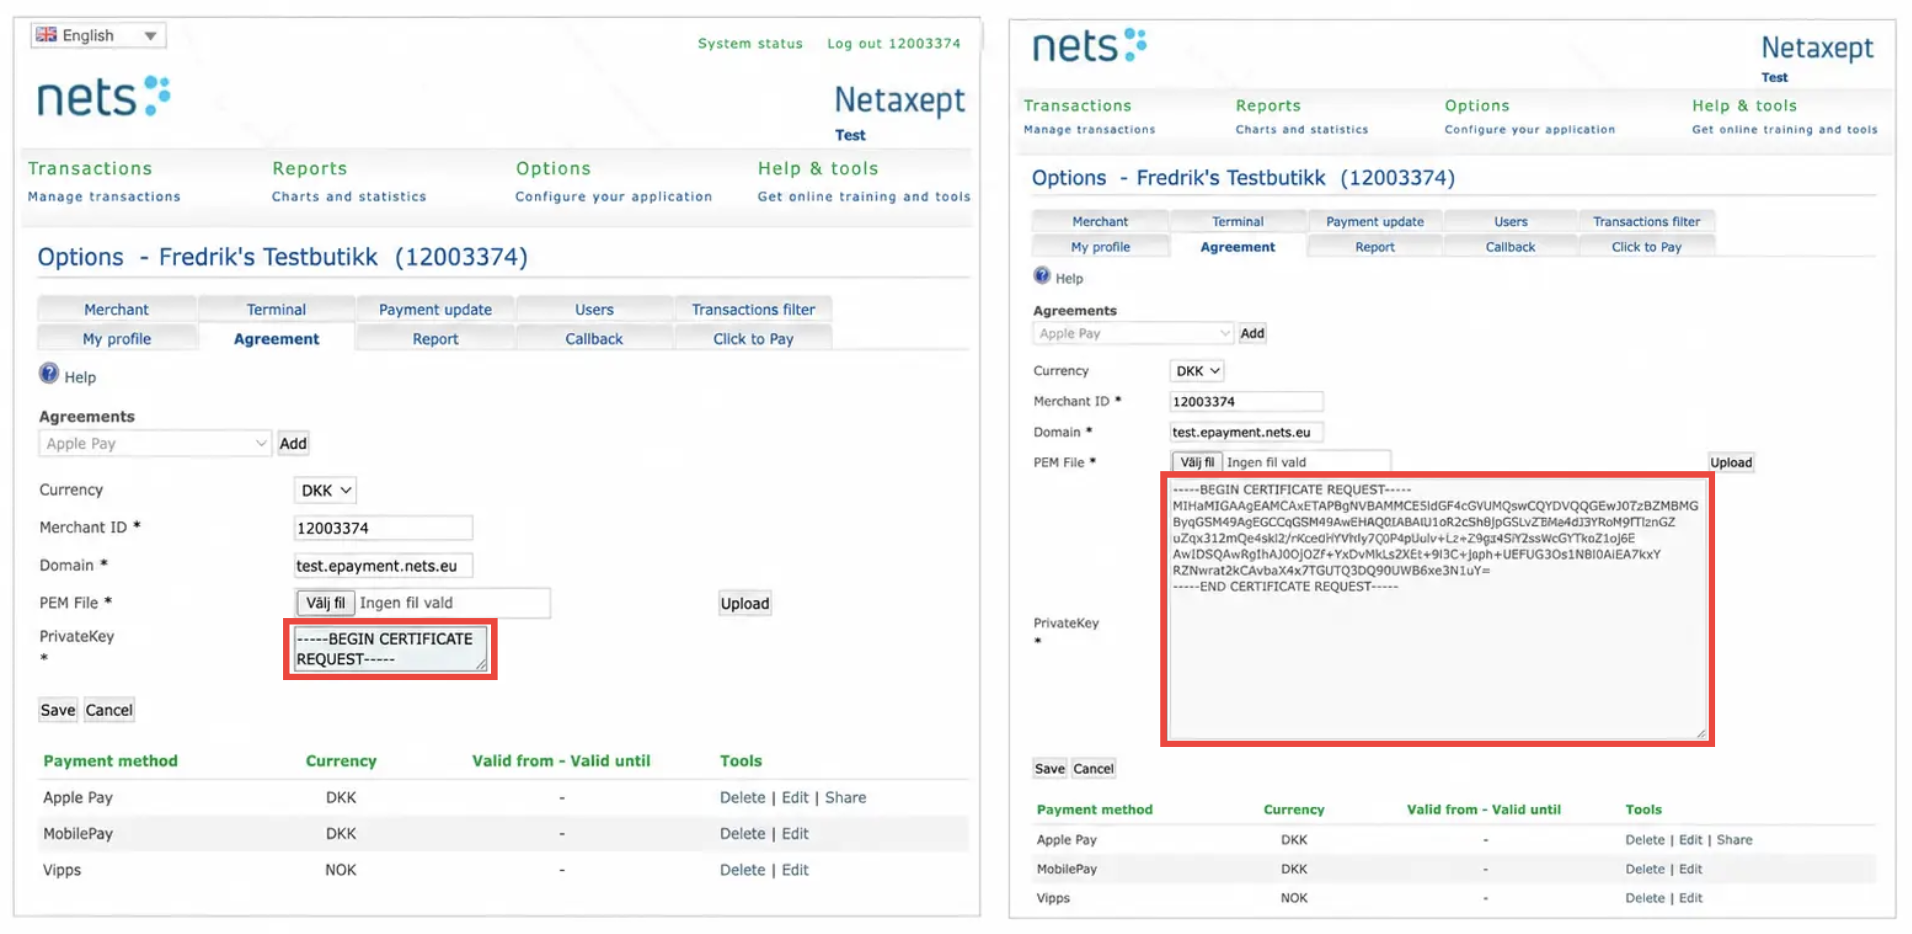Open Options menu in left panel

click(553, 168)
